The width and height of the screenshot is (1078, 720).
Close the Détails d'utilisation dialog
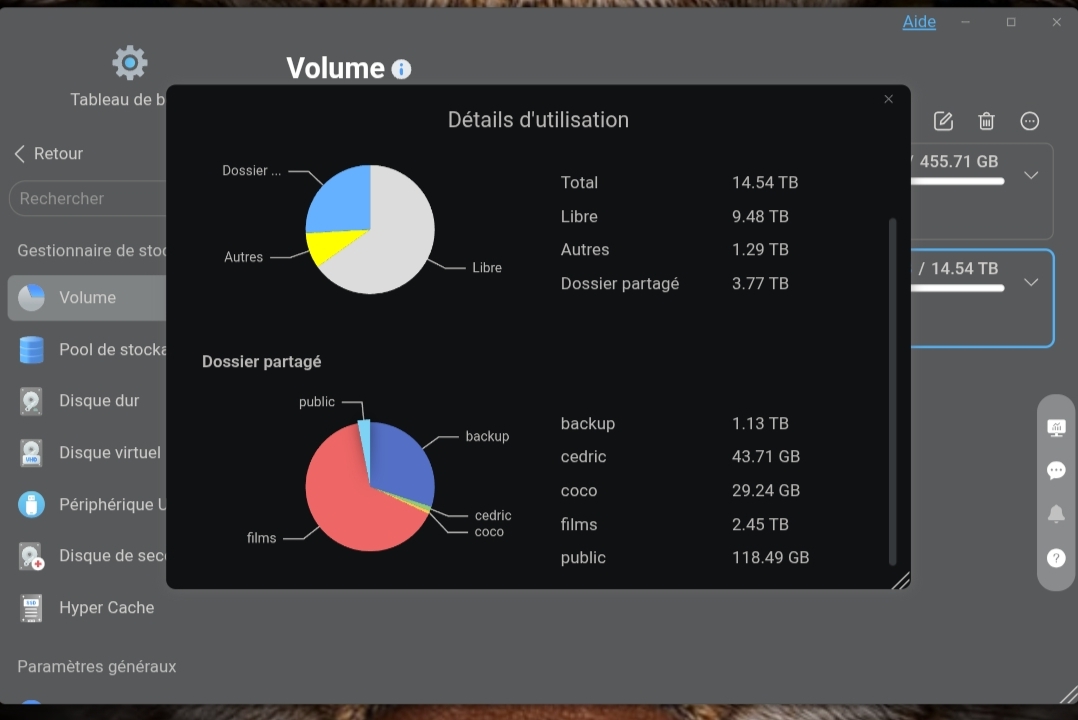[x=888, y=99]
